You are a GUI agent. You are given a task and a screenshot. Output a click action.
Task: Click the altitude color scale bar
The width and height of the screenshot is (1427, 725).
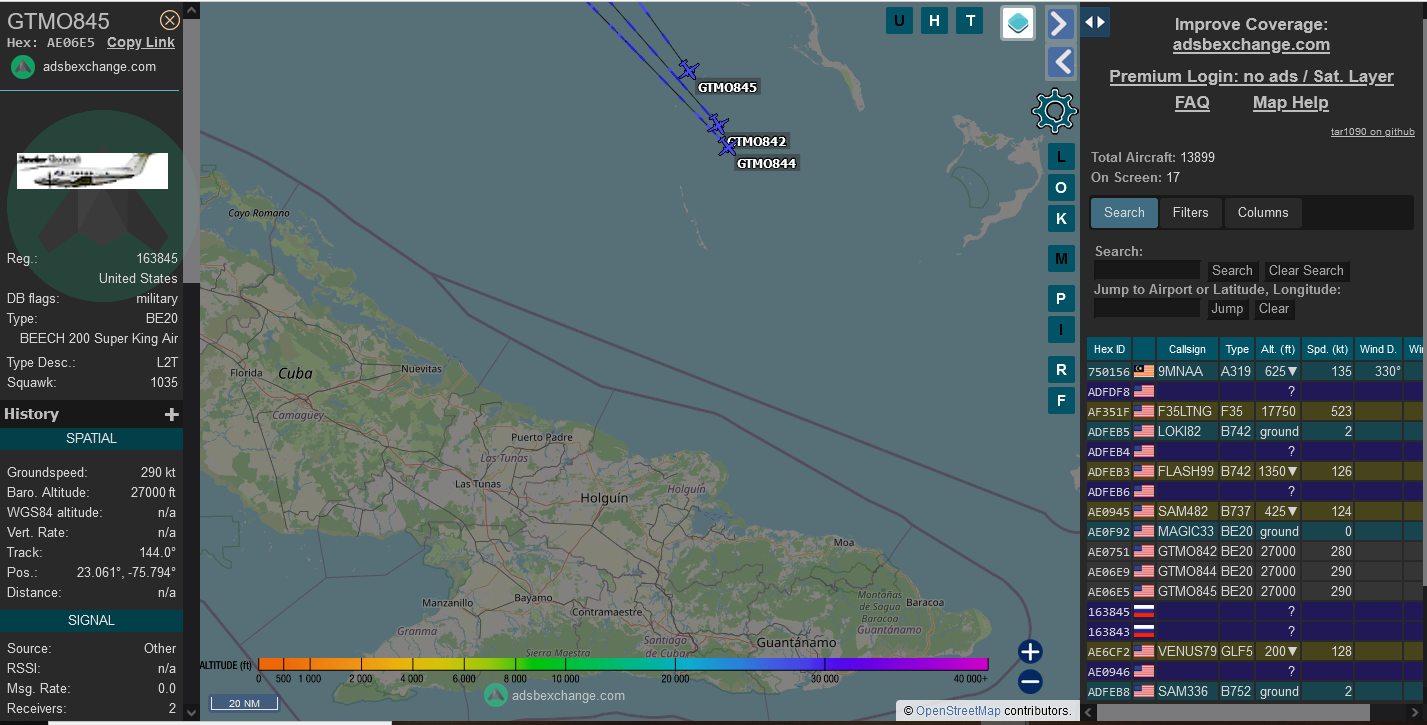(x=622, y=664)
